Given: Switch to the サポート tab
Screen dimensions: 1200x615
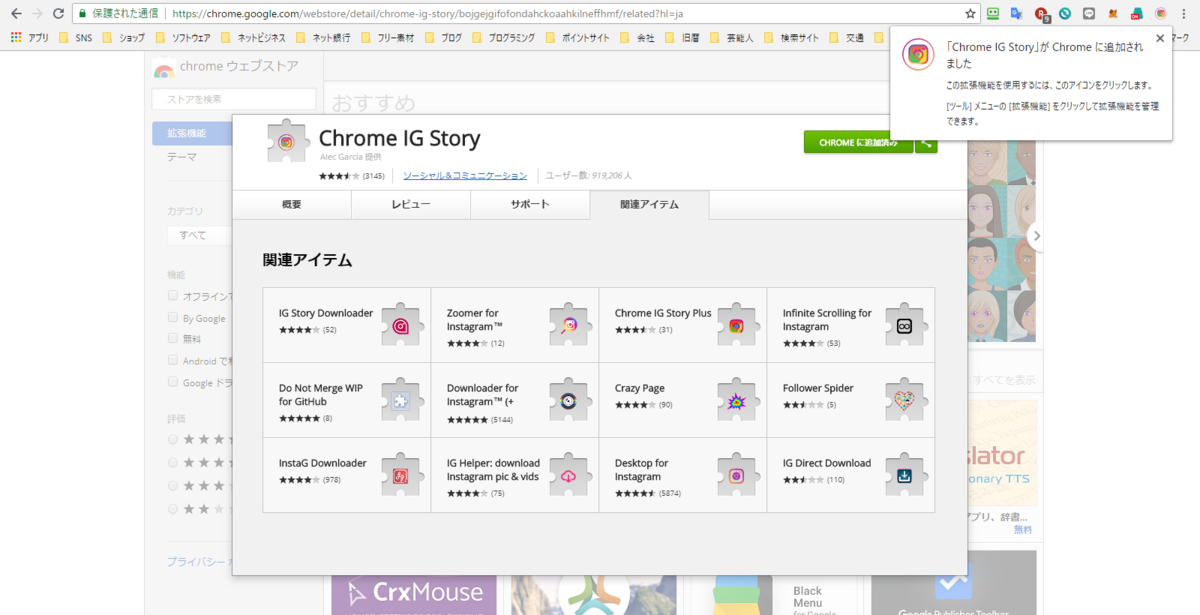Looking at the screenshot, I should [x=530, y=204].
